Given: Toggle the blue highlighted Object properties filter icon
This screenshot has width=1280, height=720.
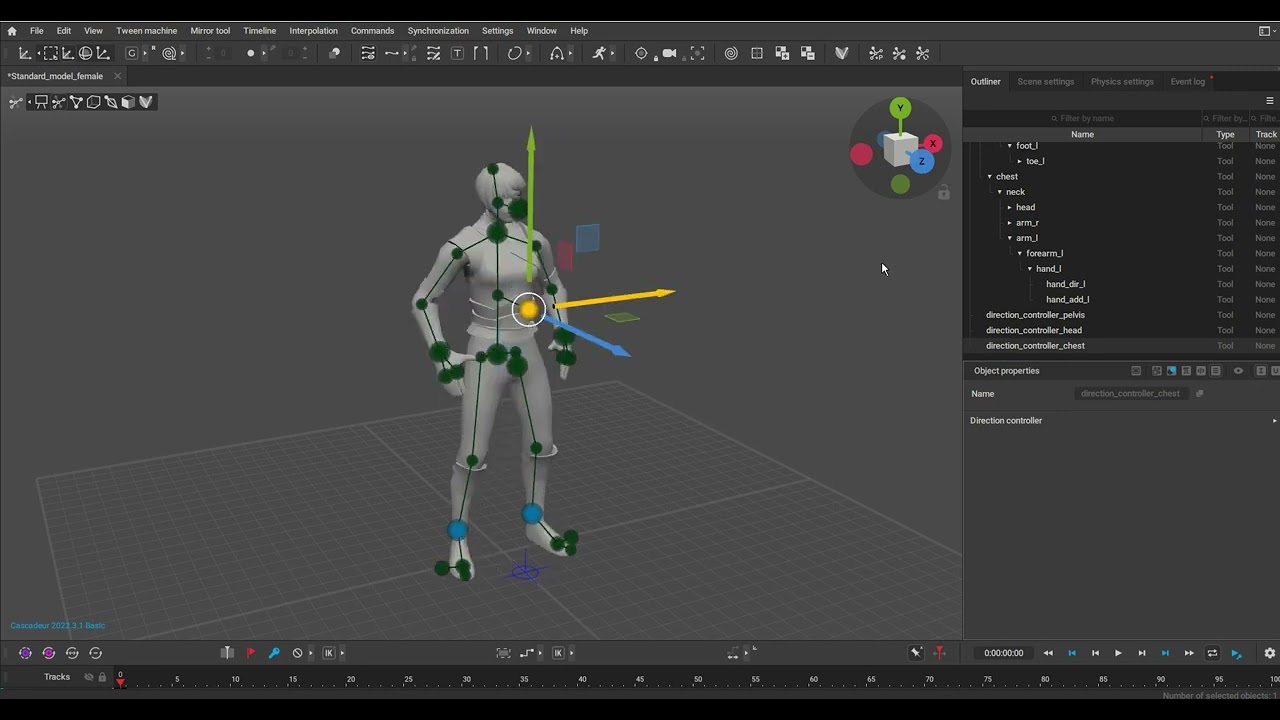Looking at the screenshot, I should click(x=1171, y=371).
